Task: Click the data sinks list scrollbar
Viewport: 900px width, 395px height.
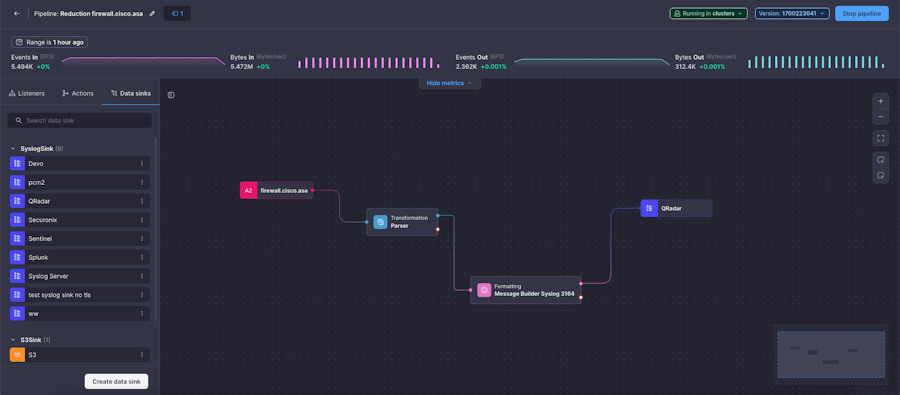Action: click(x=157, y=230)
